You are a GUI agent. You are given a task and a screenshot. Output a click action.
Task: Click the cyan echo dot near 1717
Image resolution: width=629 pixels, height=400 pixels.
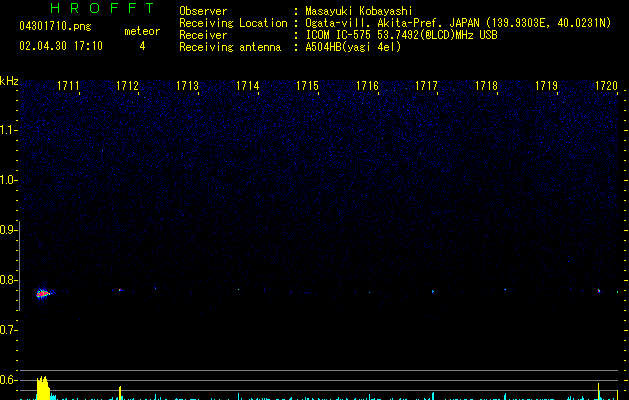tap(433, 292)
